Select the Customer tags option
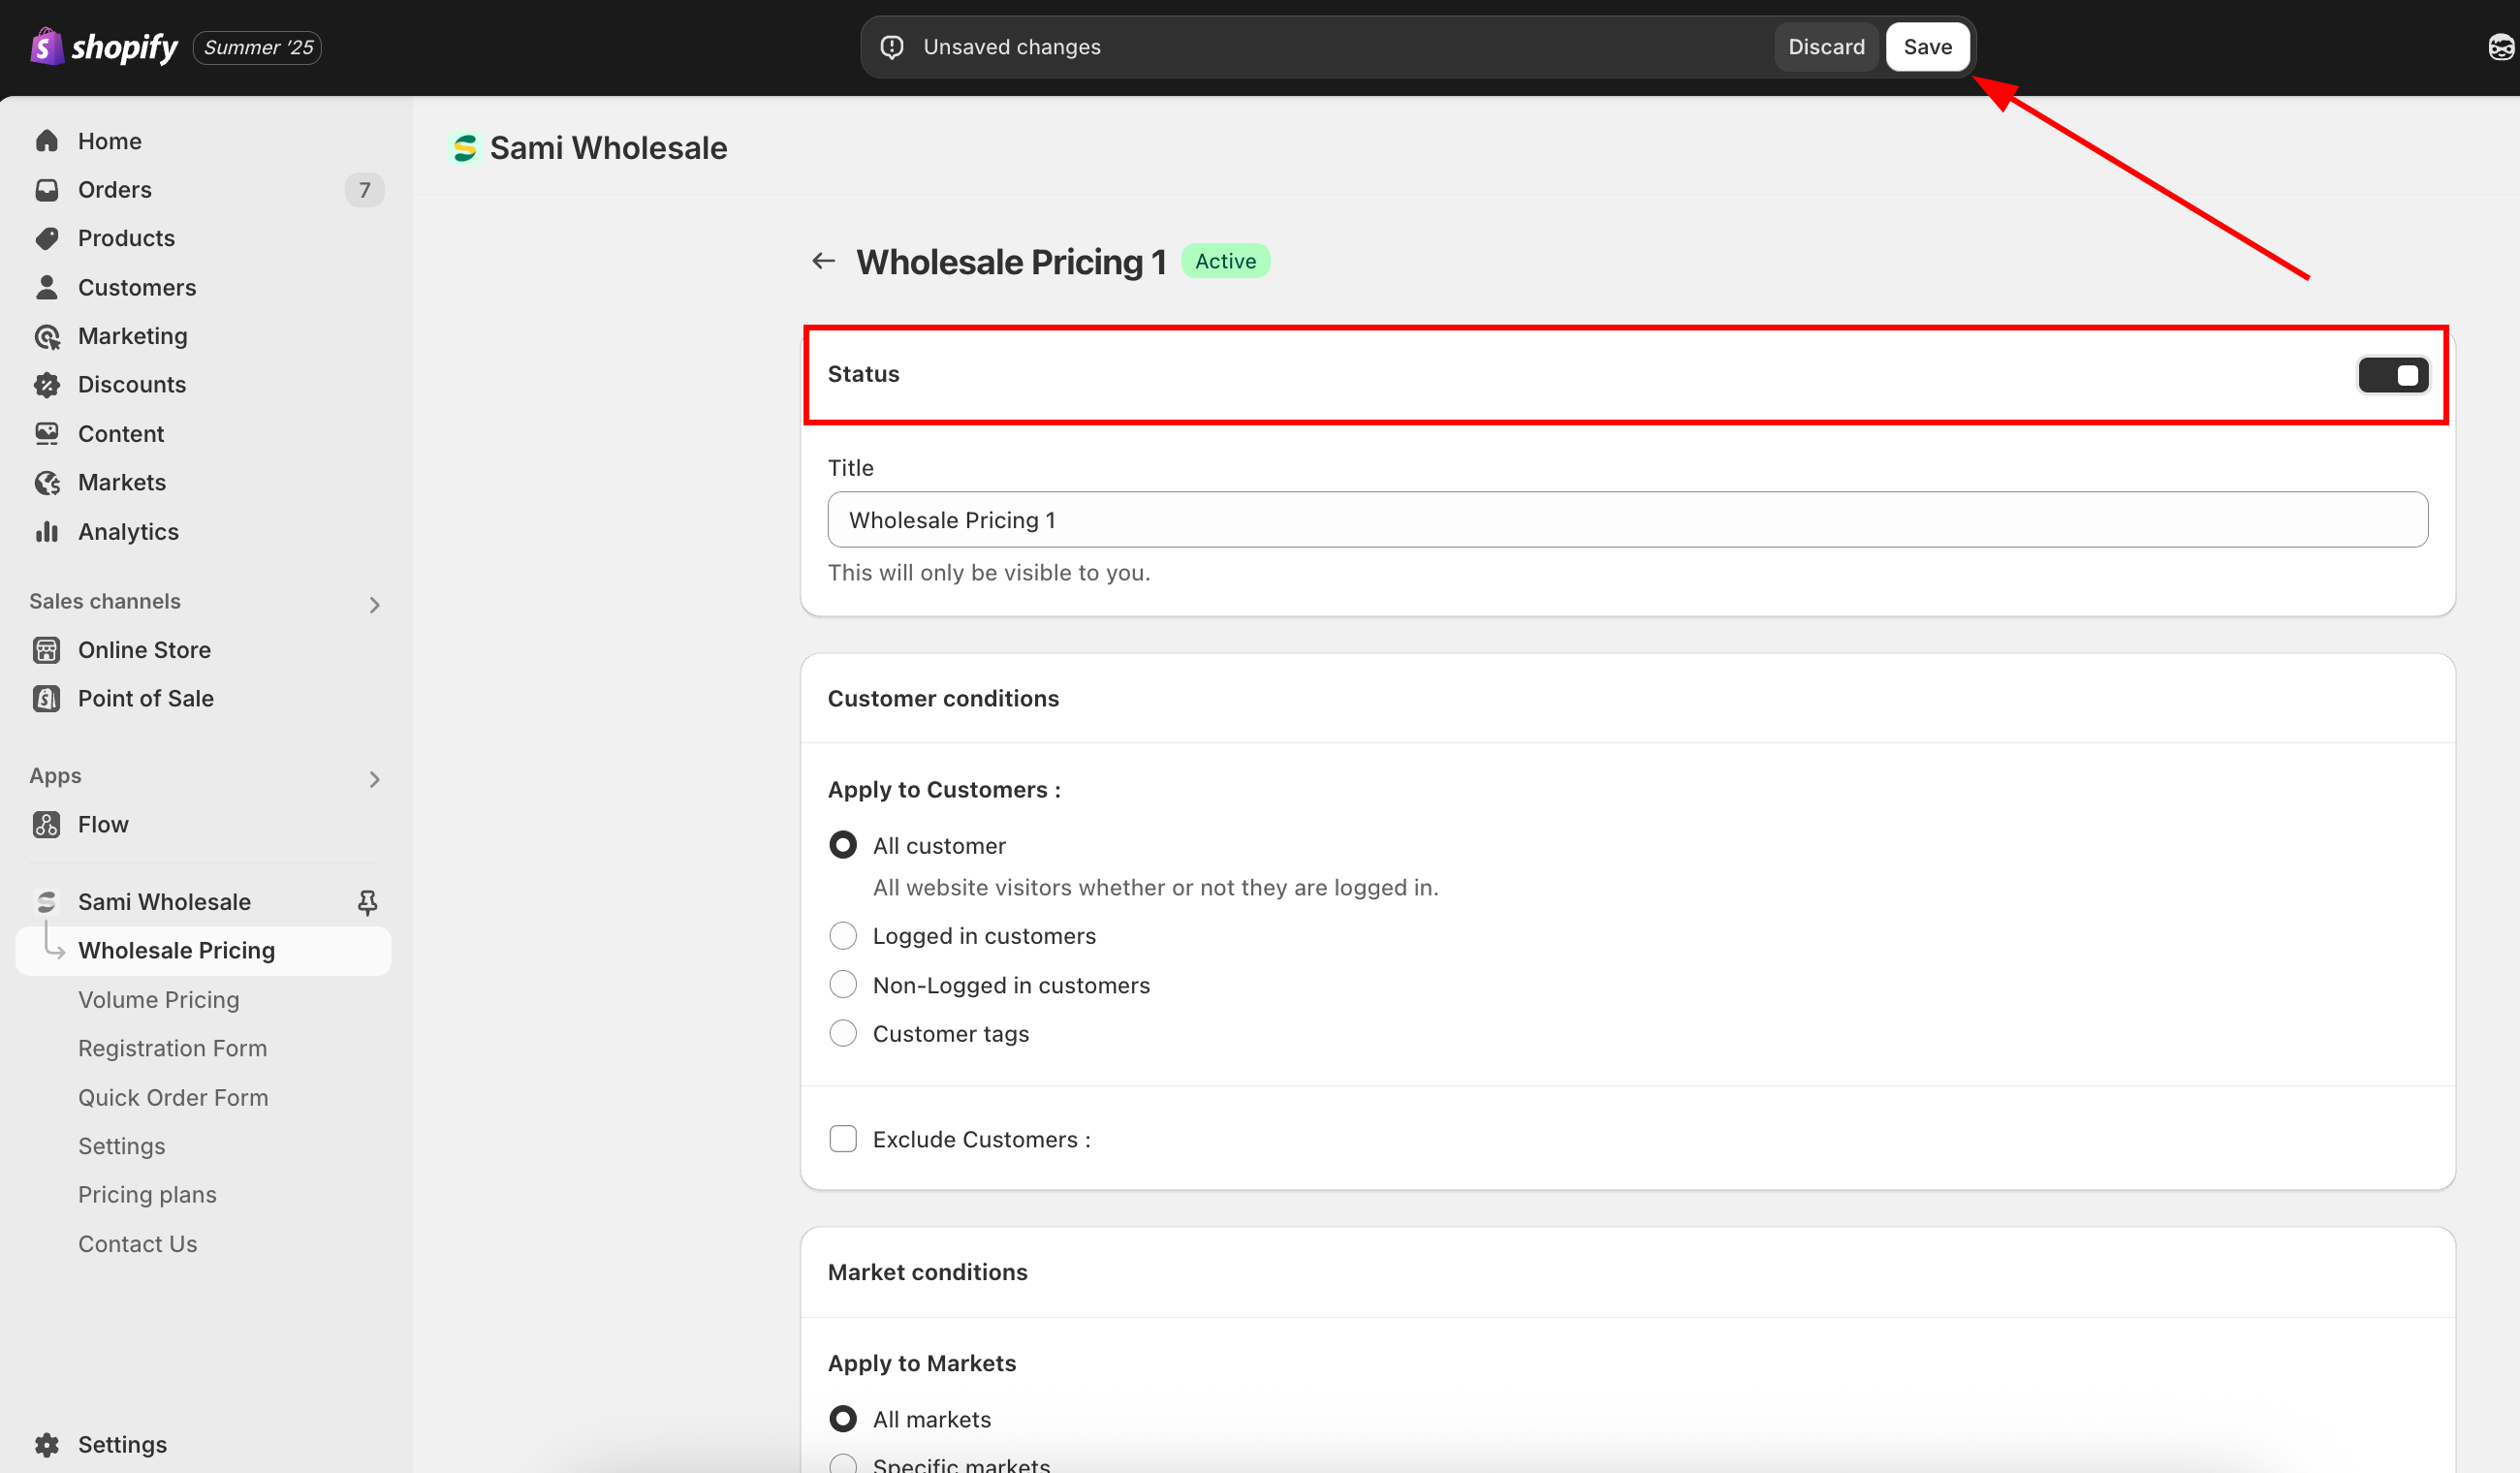Screen dimensions: 2520x1473 click(x=843, y=1033)
